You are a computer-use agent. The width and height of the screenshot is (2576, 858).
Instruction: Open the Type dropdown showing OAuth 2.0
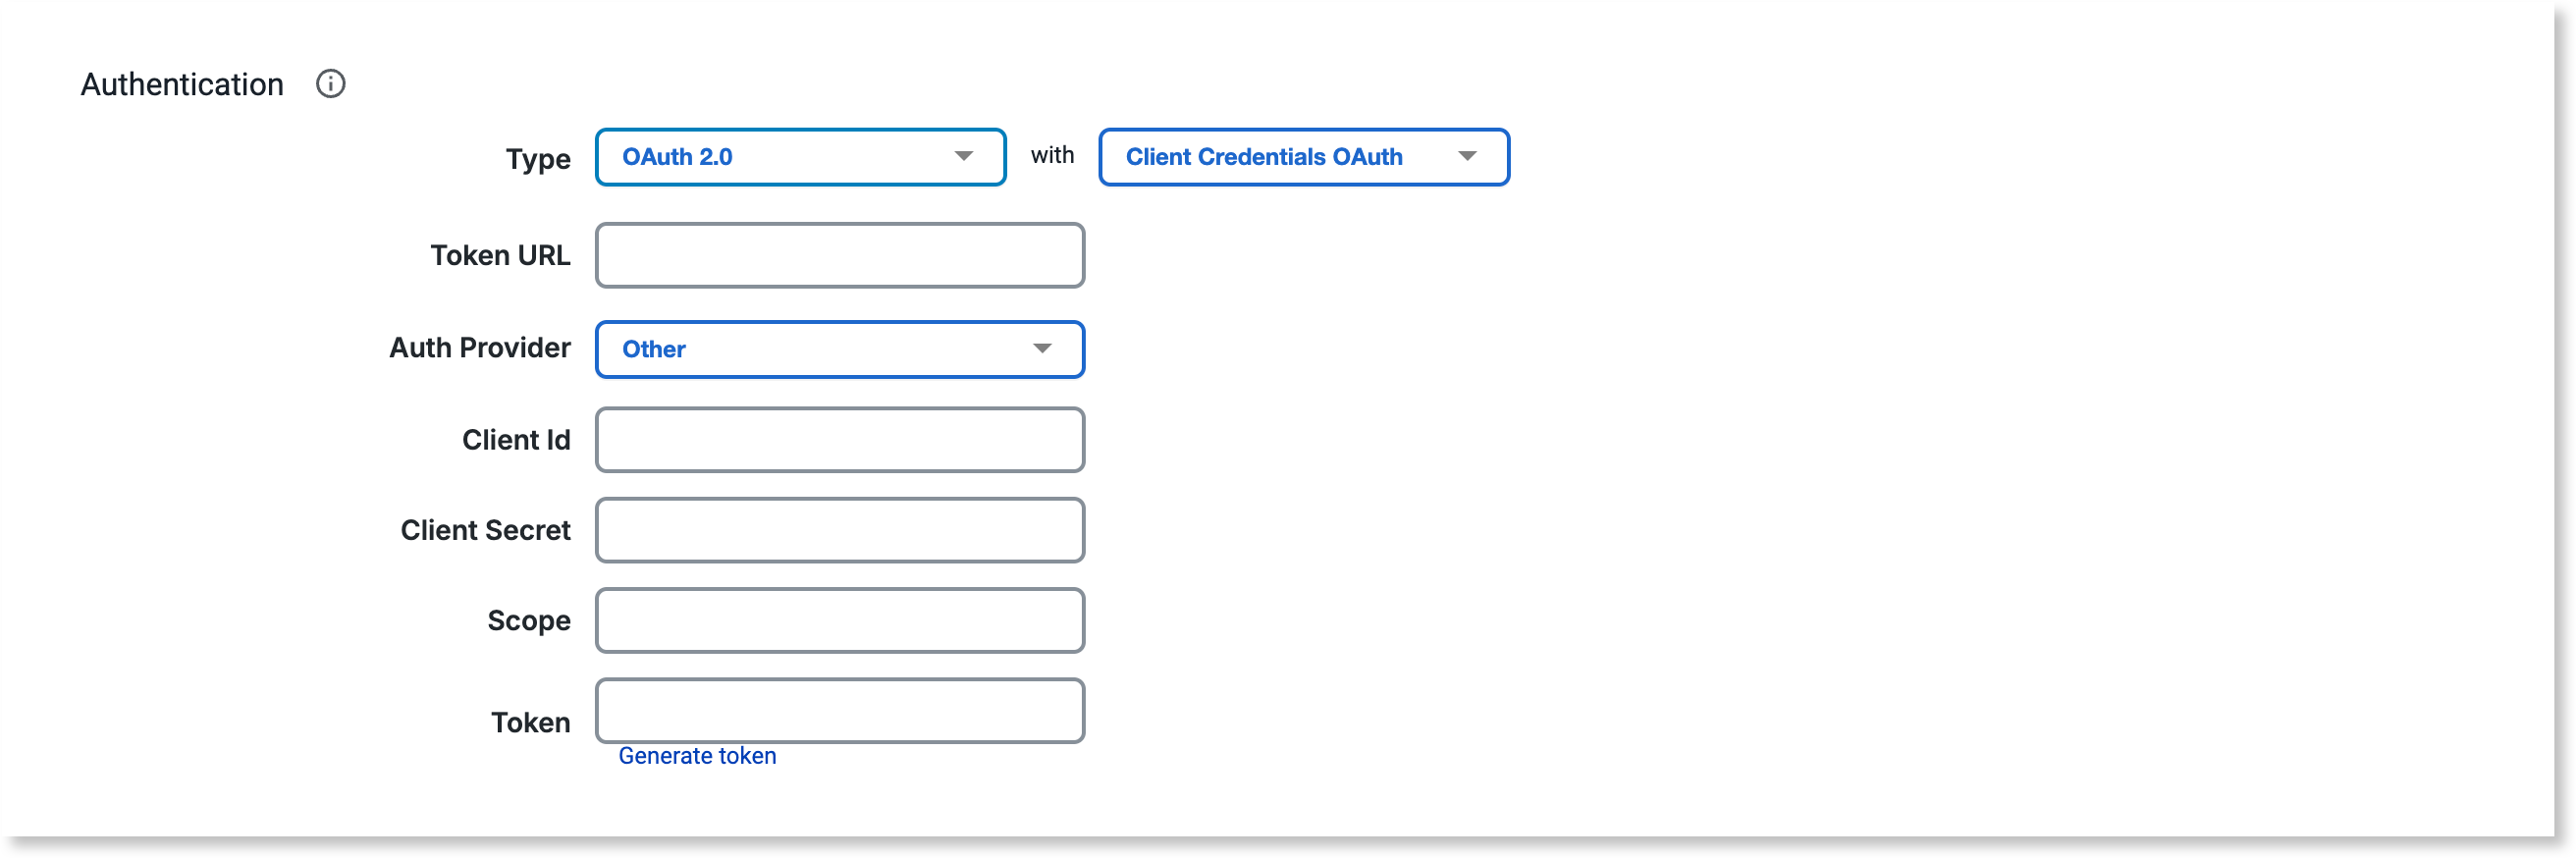pyautogui.click(x=800, y=157)
